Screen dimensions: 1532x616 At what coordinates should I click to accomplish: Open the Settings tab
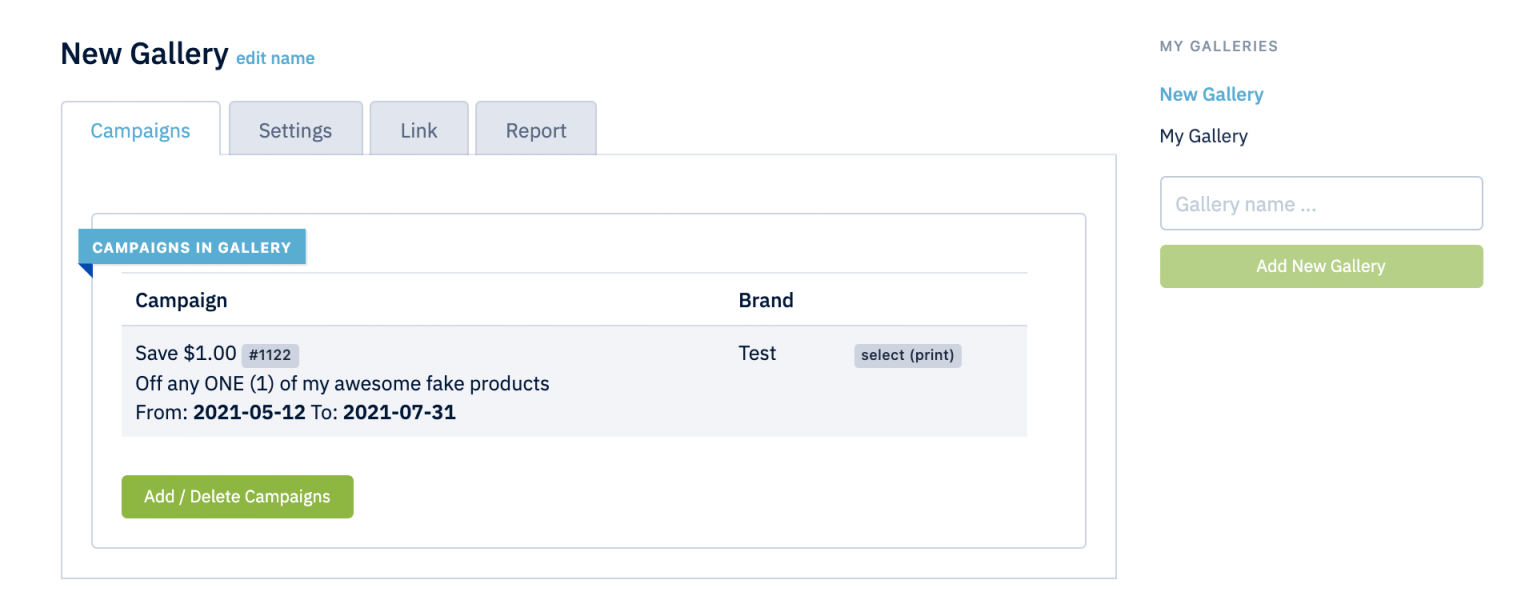coord(295,130)
